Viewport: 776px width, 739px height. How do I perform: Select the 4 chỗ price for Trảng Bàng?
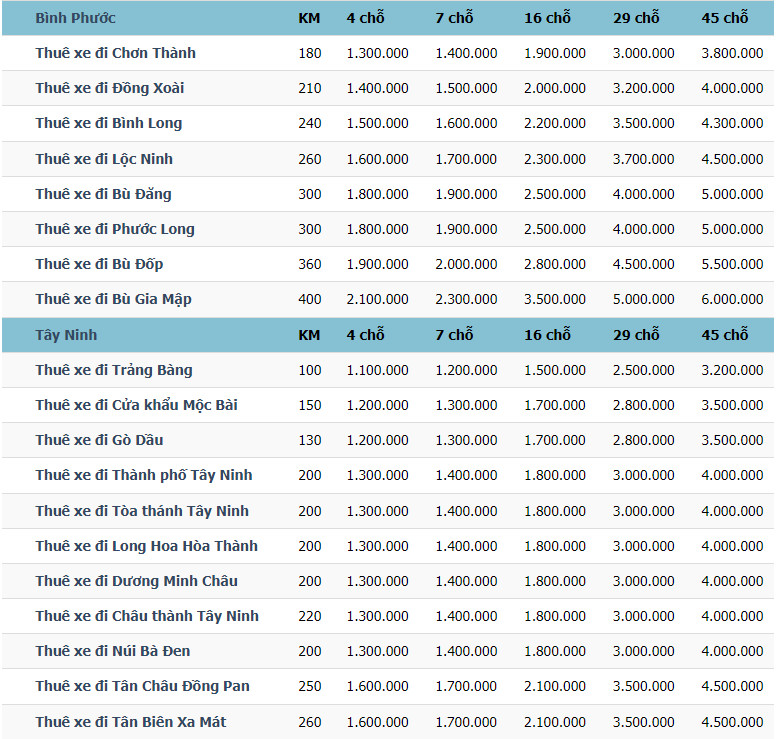[377, 370]
